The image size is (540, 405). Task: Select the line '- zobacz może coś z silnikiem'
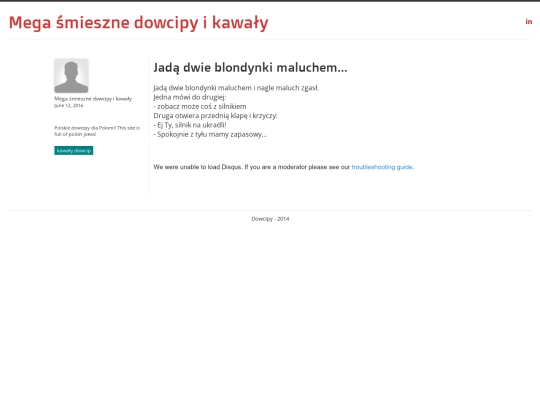(x=200, y=106)
